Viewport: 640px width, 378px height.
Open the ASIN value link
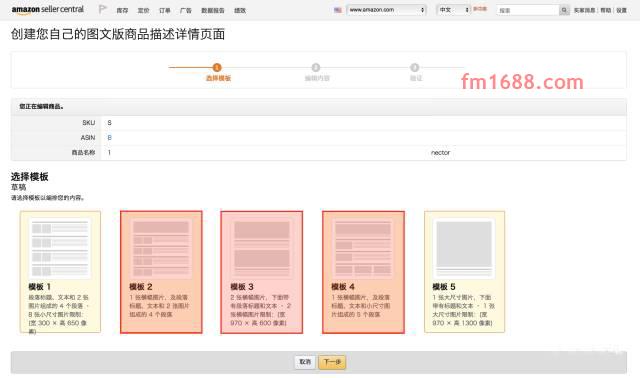pos(109,138)
